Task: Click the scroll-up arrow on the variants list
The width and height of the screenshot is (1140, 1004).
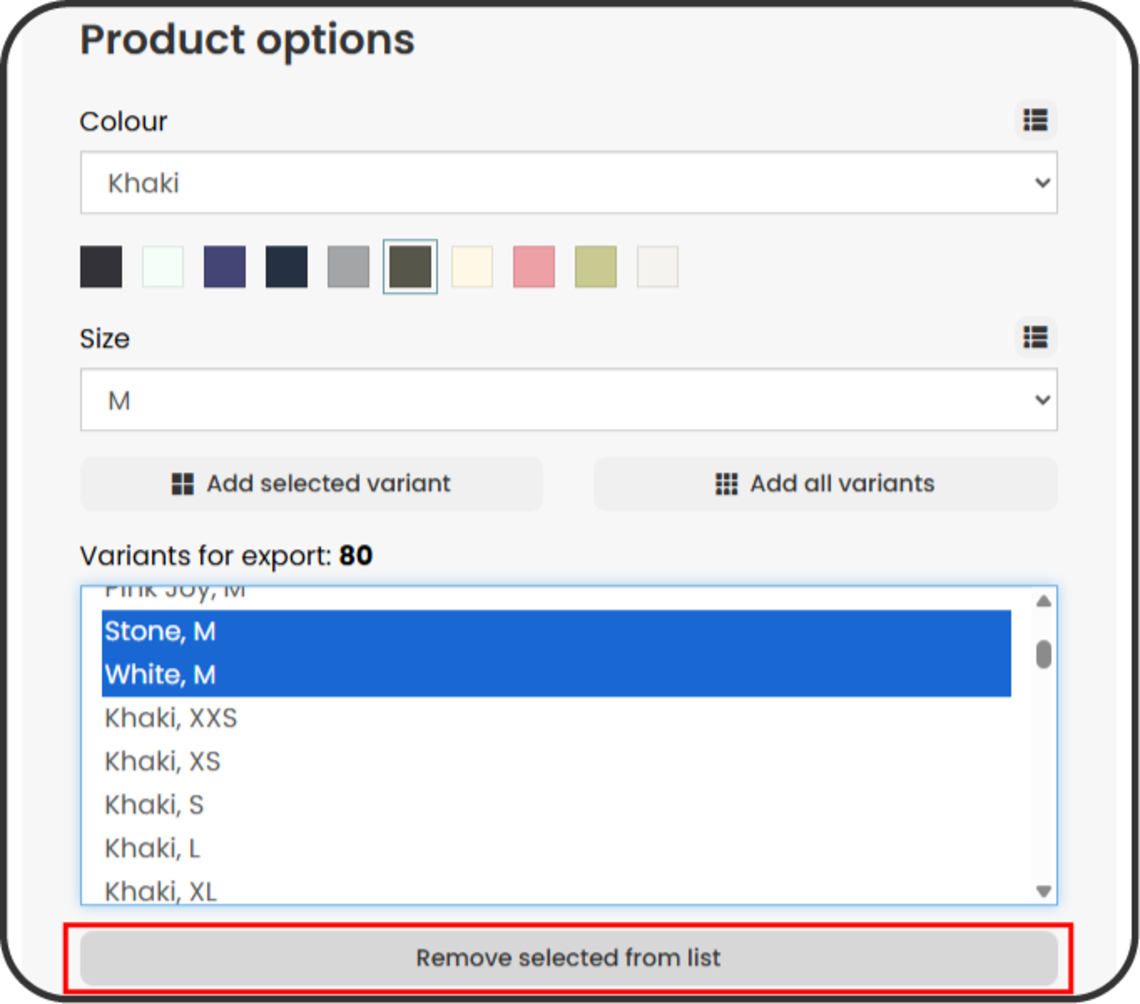Action: click(x=1042, y=600)
